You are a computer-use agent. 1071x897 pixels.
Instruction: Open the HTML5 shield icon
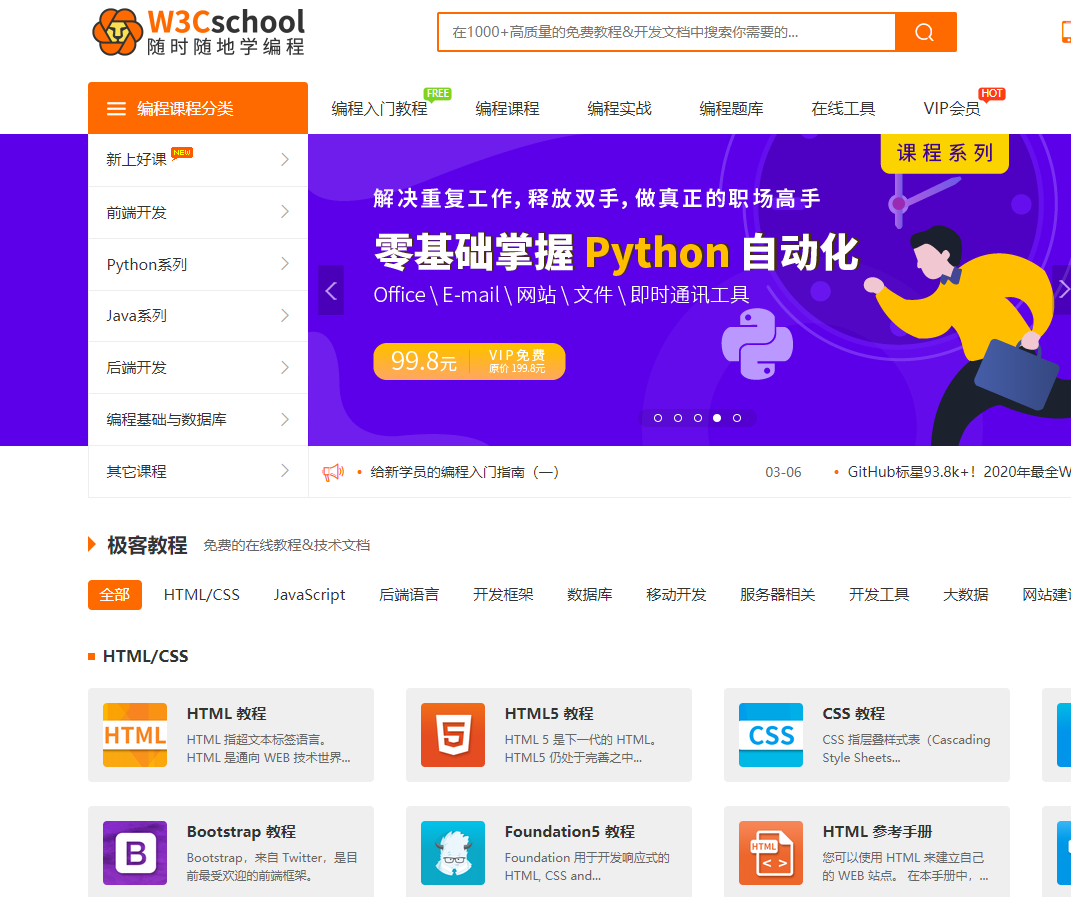click(x=453, y=735)
